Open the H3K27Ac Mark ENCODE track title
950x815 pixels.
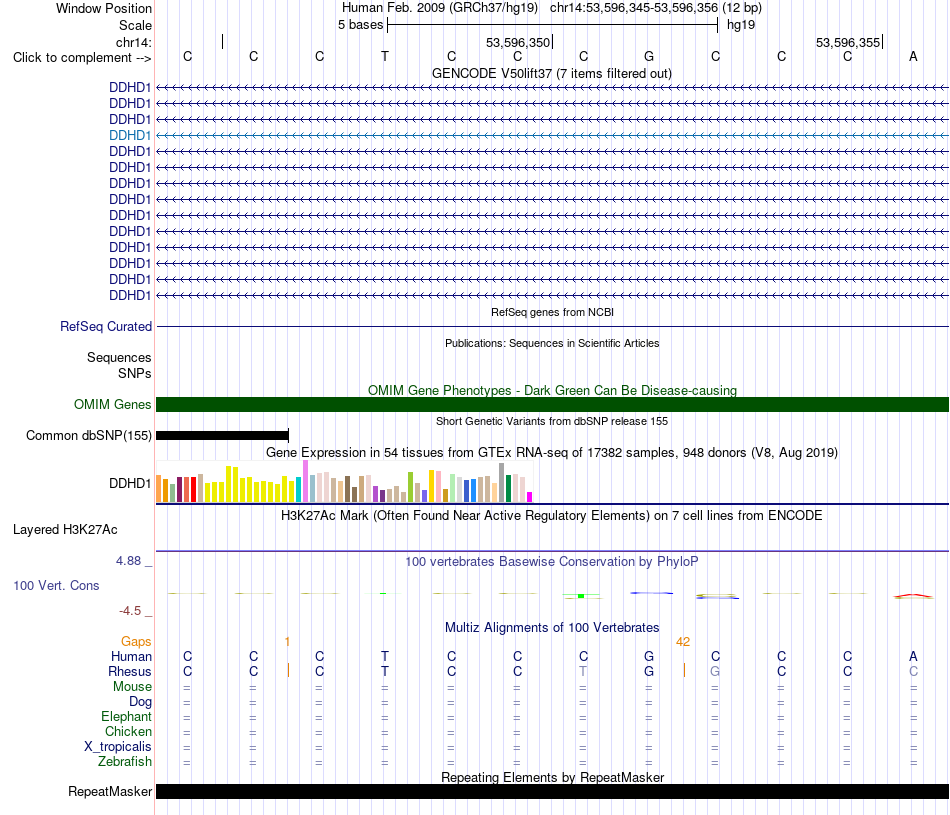[x=552, y=516]
